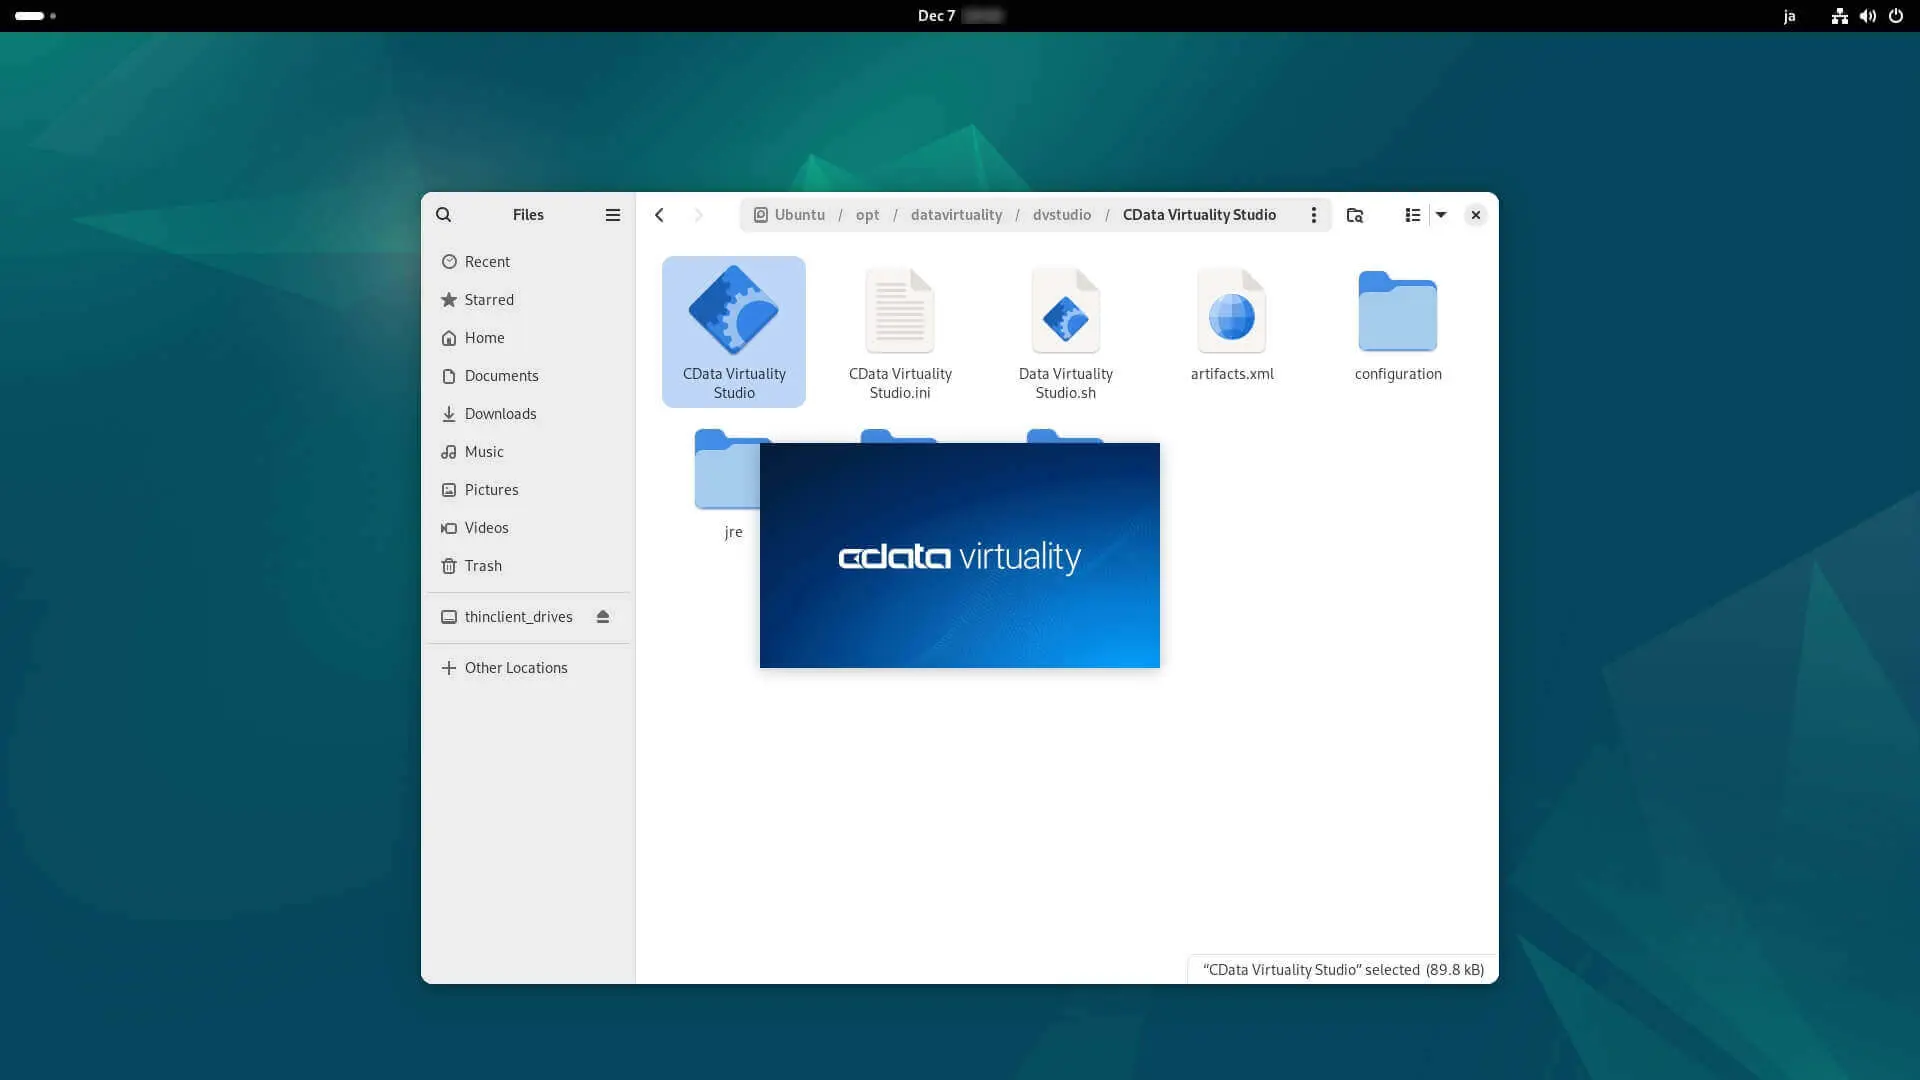
Task: Go back with the back arrow
Action: 659,215
